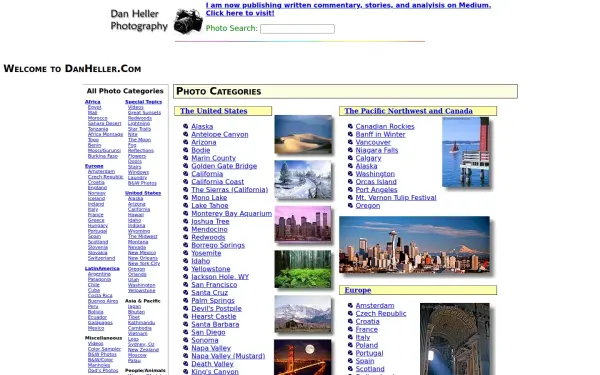Open Mt. Vernon Tulip Festival photos
The width and height of the screenshot is (600, 375).
click(396, 198)
